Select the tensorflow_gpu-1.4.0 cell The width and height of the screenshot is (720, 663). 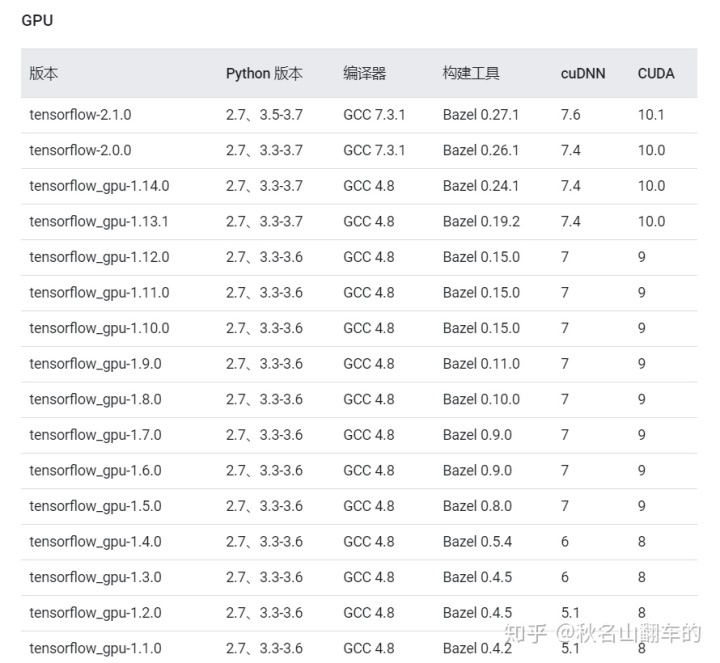click(x=96, y=542)
